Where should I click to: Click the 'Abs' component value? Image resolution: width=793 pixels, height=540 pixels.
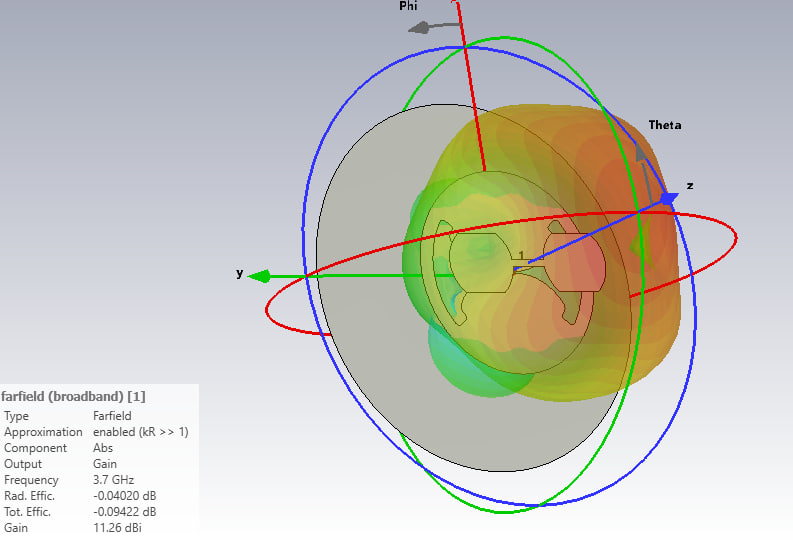coord(103,448)
